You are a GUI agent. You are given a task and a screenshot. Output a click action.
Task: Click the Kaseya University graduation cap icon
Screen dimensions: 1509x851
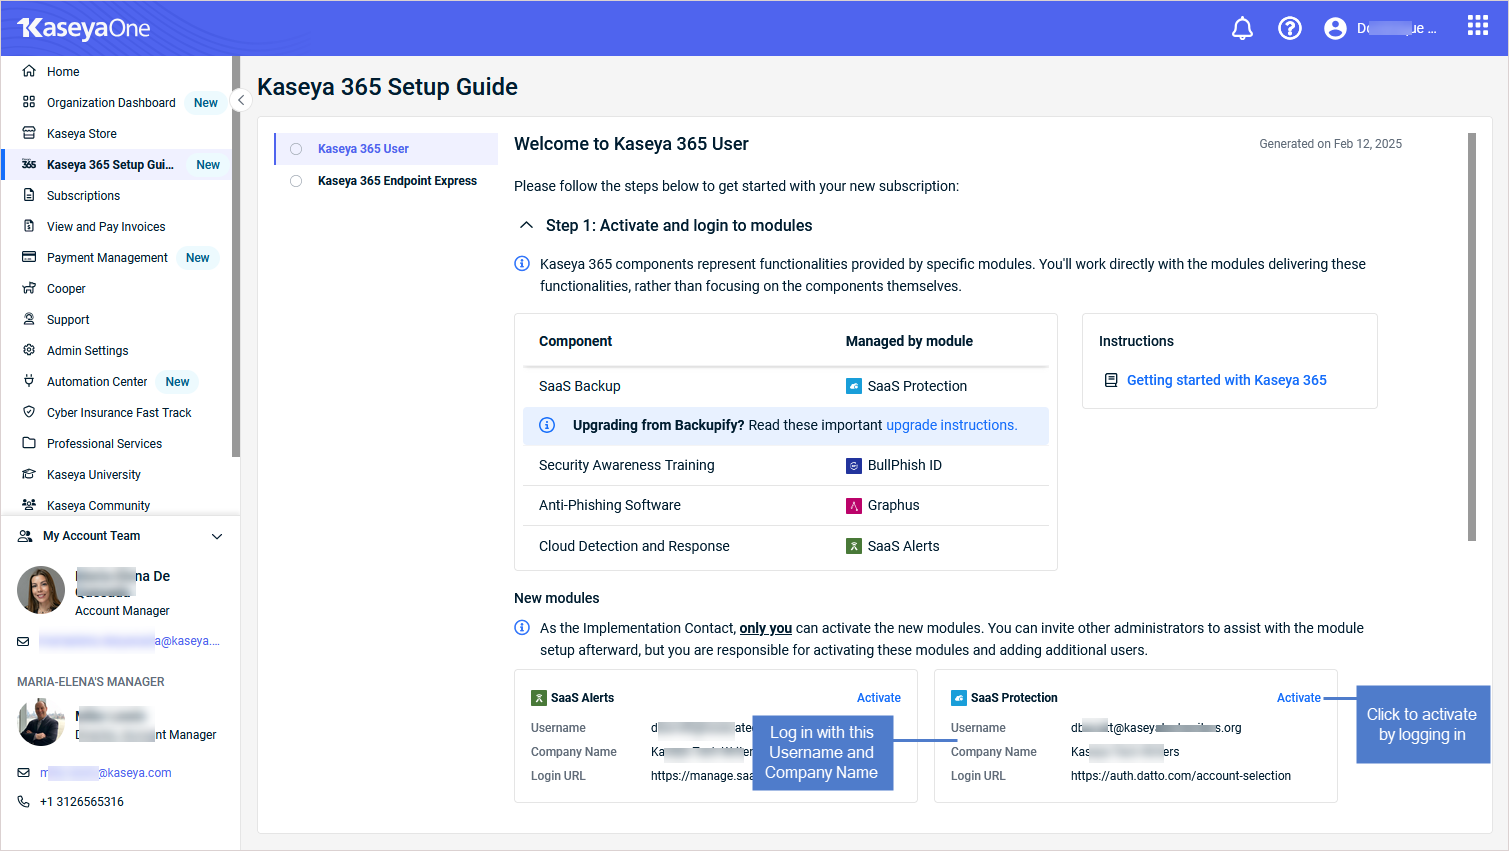pyautogui.click(x=29, y=474)
